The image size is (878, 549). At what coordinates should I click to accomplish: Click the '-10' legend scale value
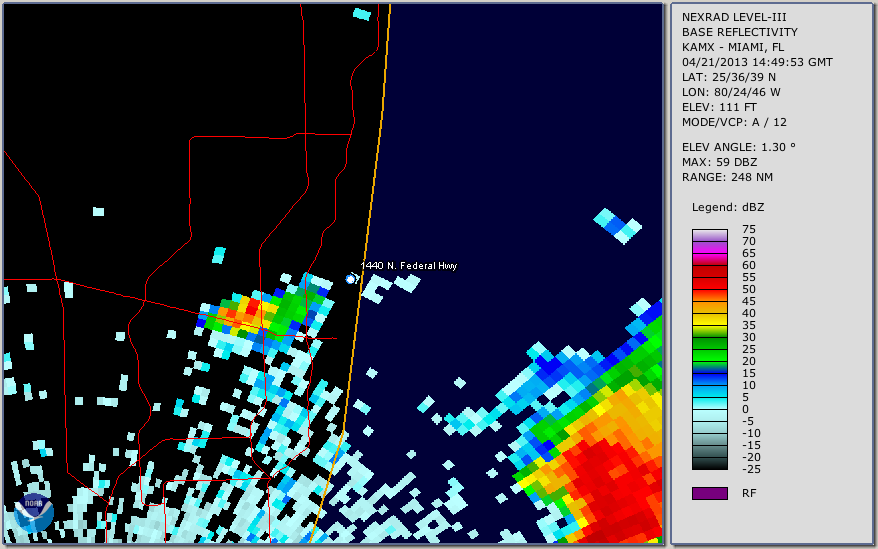(x=751, y=433)
